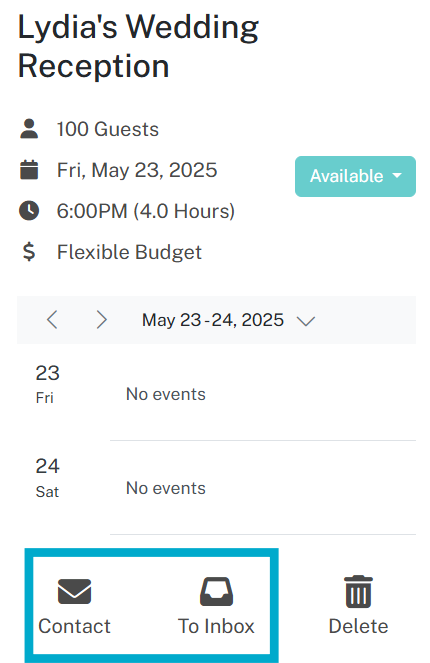Click the Delete label
430x663 pixels.
(x=358, y=626)
